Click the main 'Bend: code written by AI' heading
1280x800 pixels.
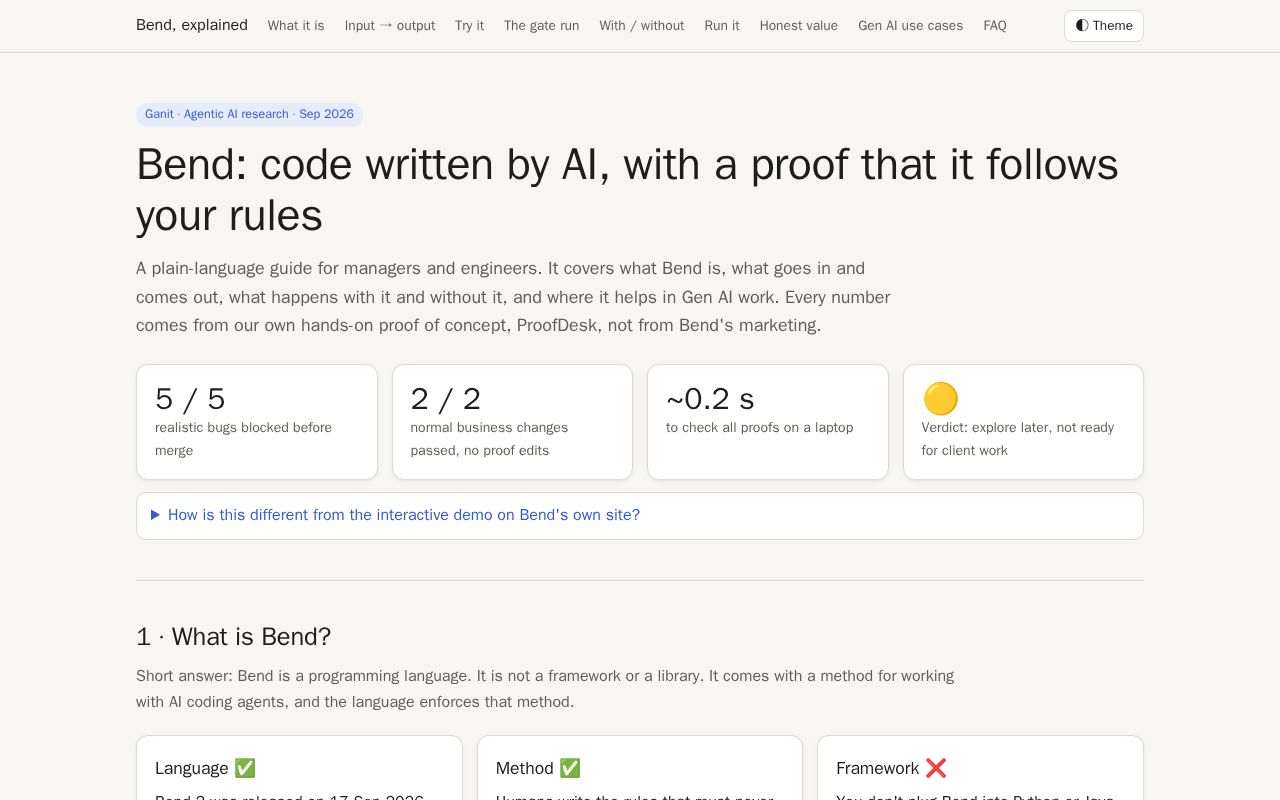(x=627, y=190)
